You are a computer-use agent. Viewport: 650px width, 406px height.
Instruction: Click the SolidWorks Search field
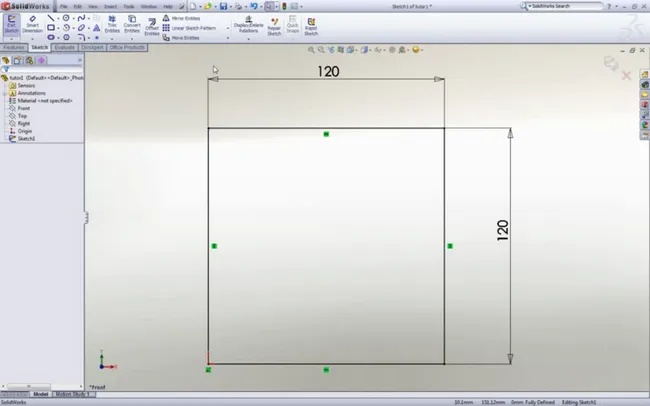click(x=565, y=6)
